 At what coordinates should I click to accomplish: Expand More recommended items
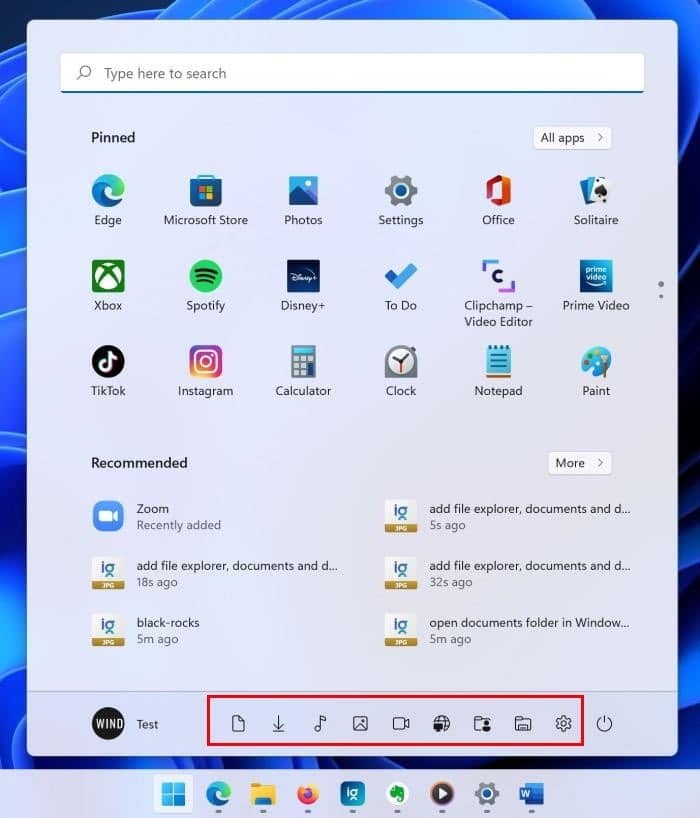point(580,463)
